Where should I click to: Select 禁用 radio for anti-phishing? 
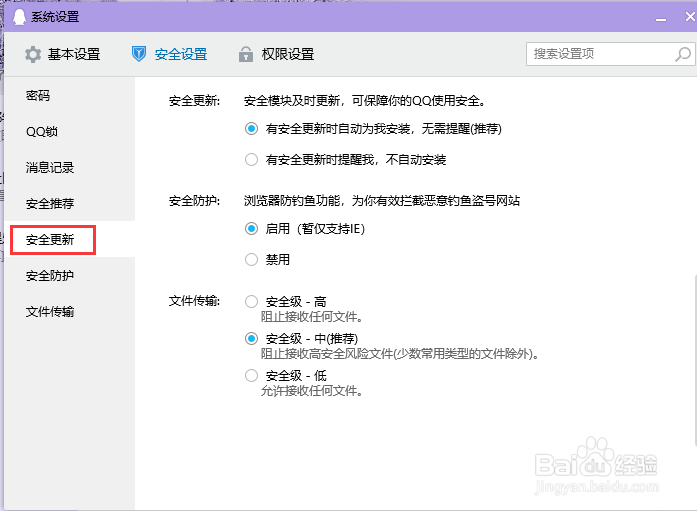tap(251, 259)
